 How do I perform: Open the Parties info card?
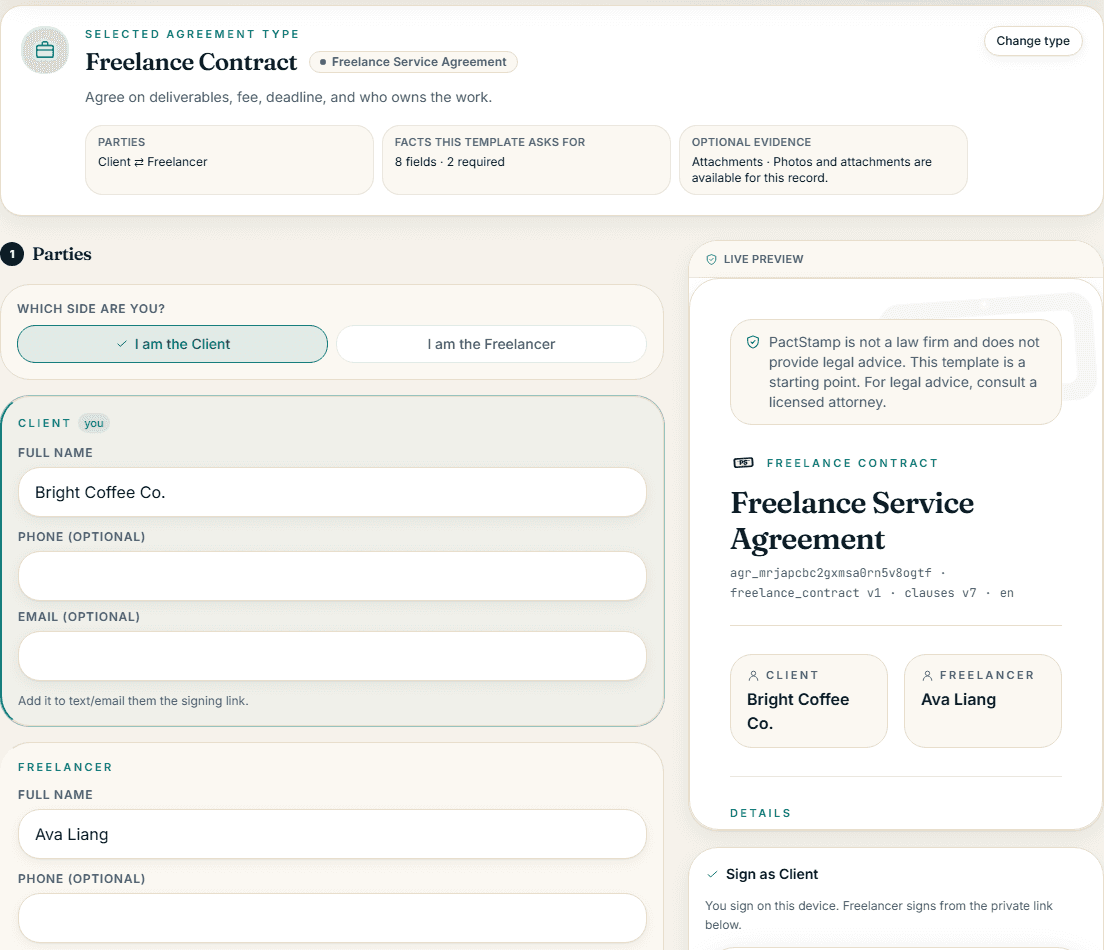click(x=230, y=160)
